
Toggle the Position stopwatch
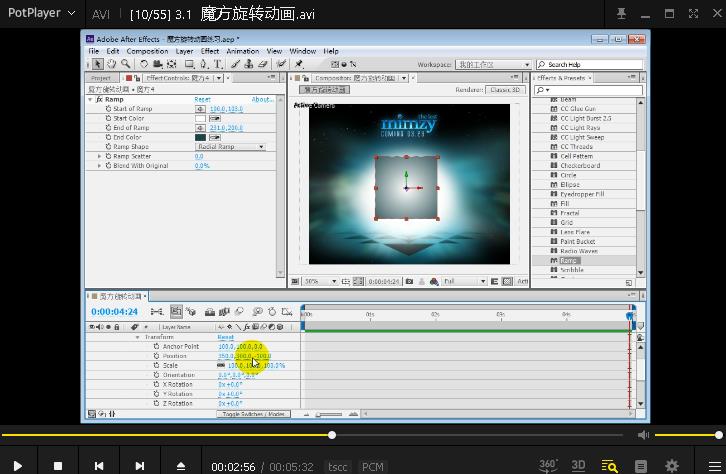[156, 356]
